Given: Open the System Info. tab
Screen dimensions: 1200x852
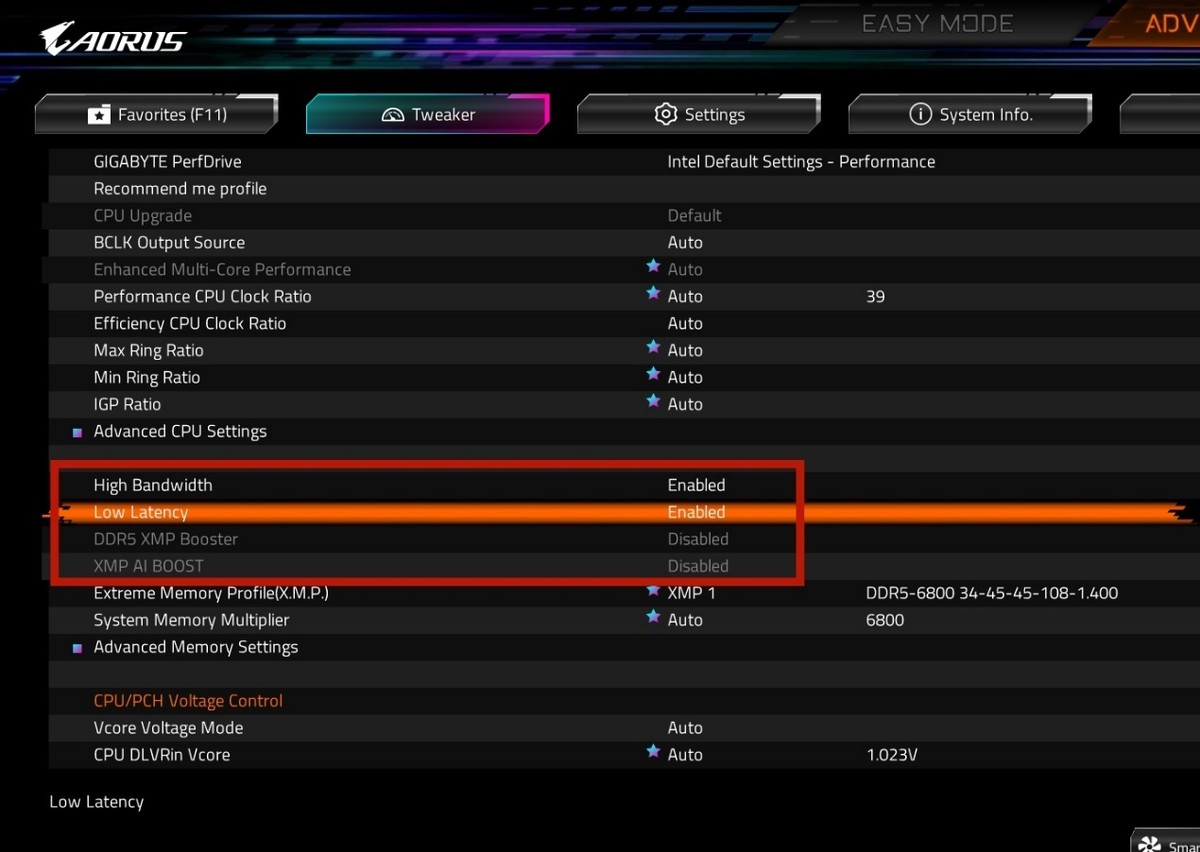Looking at the screenshot, I should point(971,114).
